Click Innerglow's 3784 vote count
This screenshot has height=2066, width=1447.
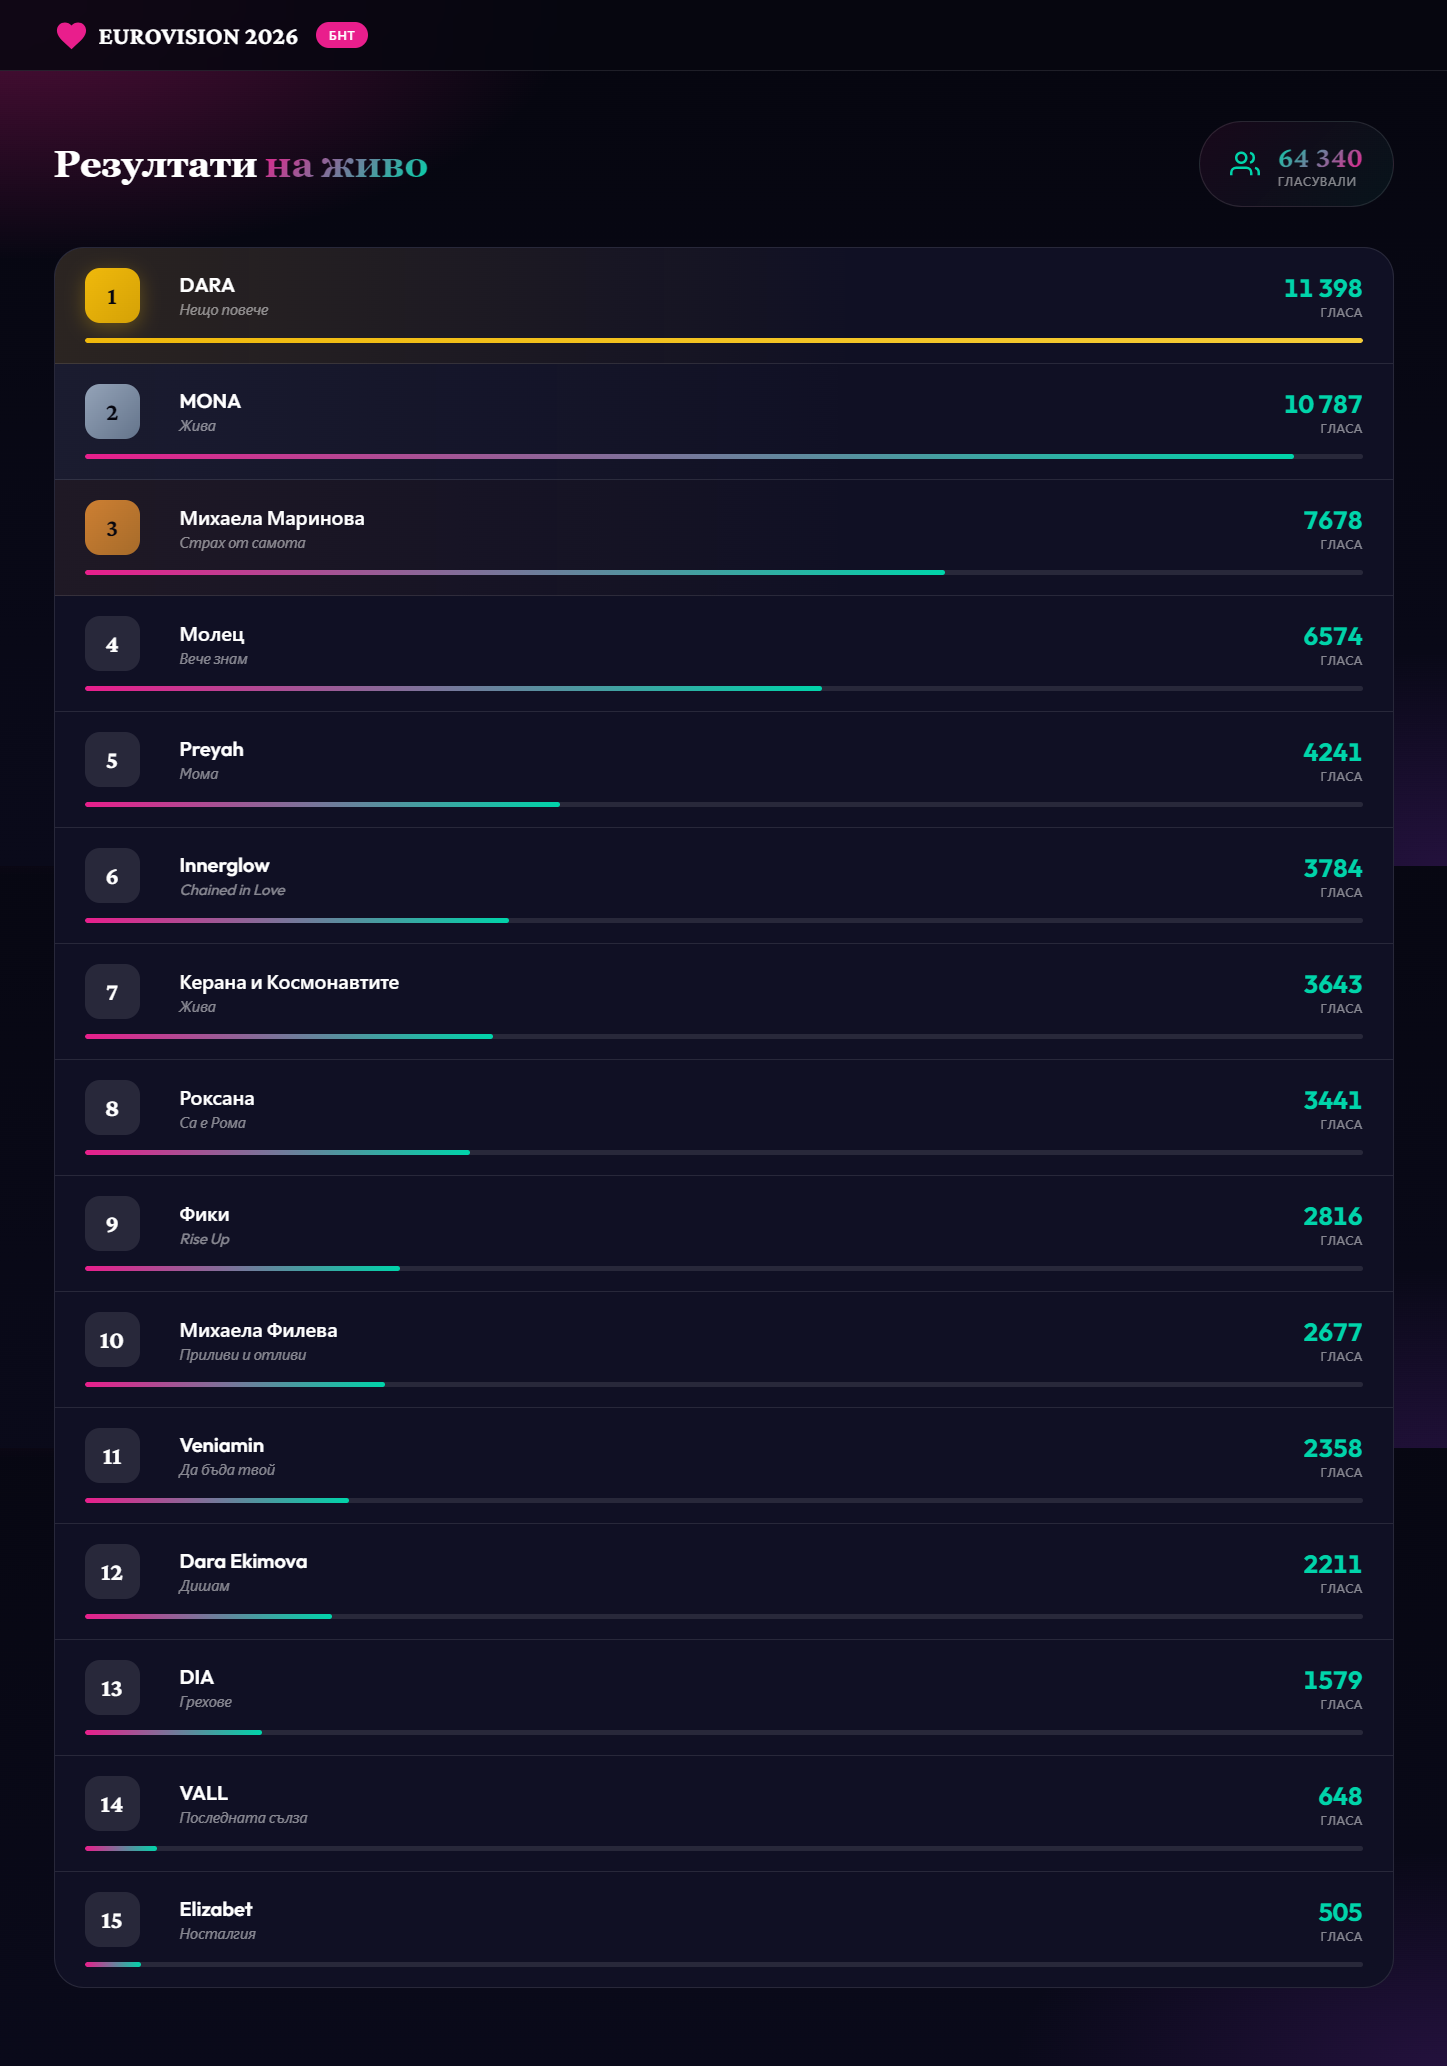[1332, 869]
